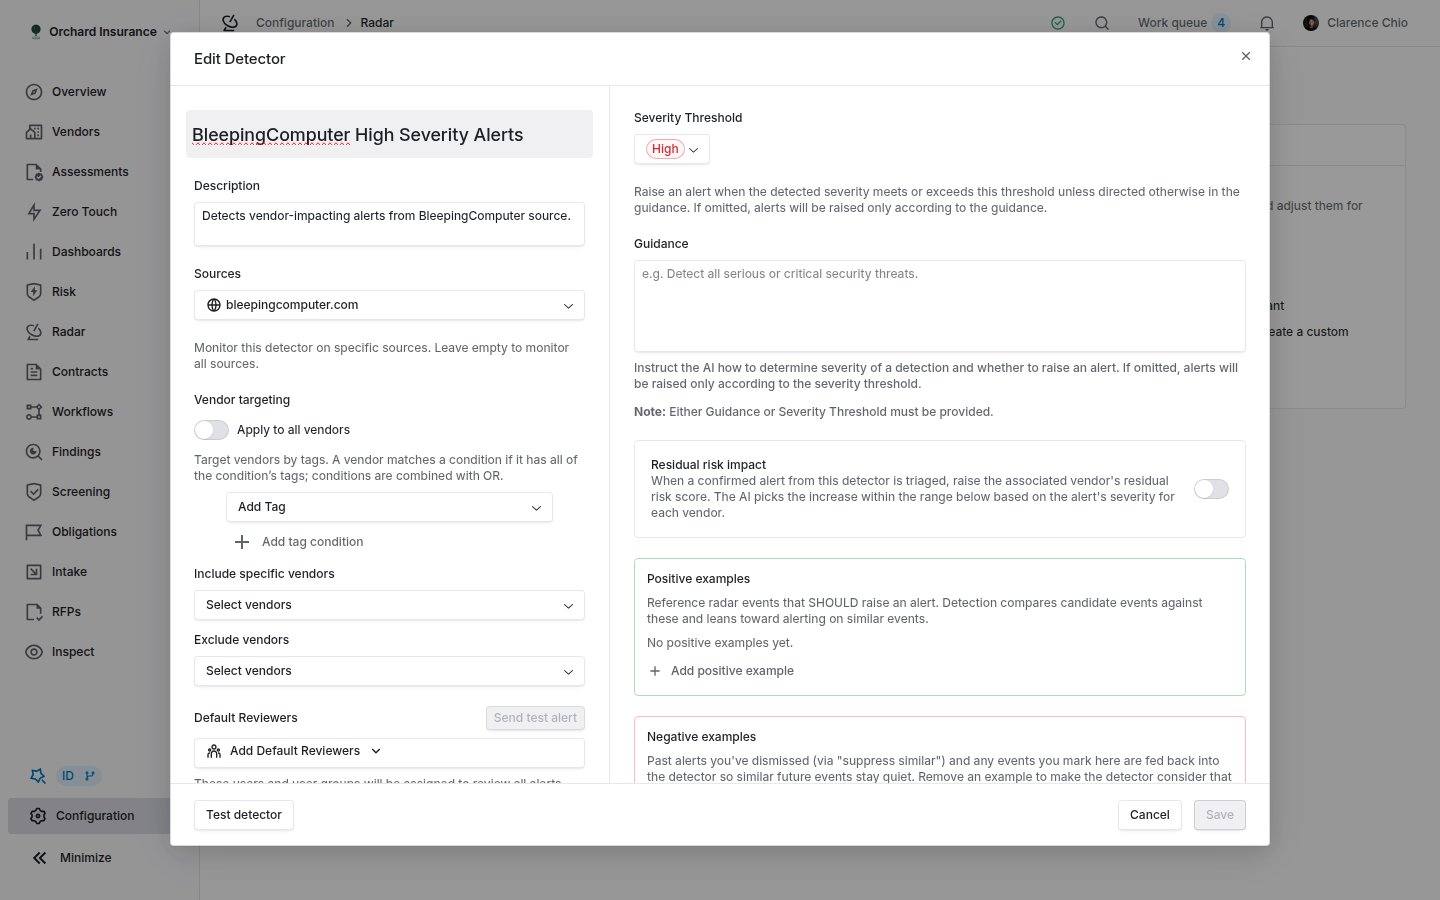The height and width of the screenshot is (900, 1440).
Task: Click Radar breadcrumb
Action: (x=377, y=23)
